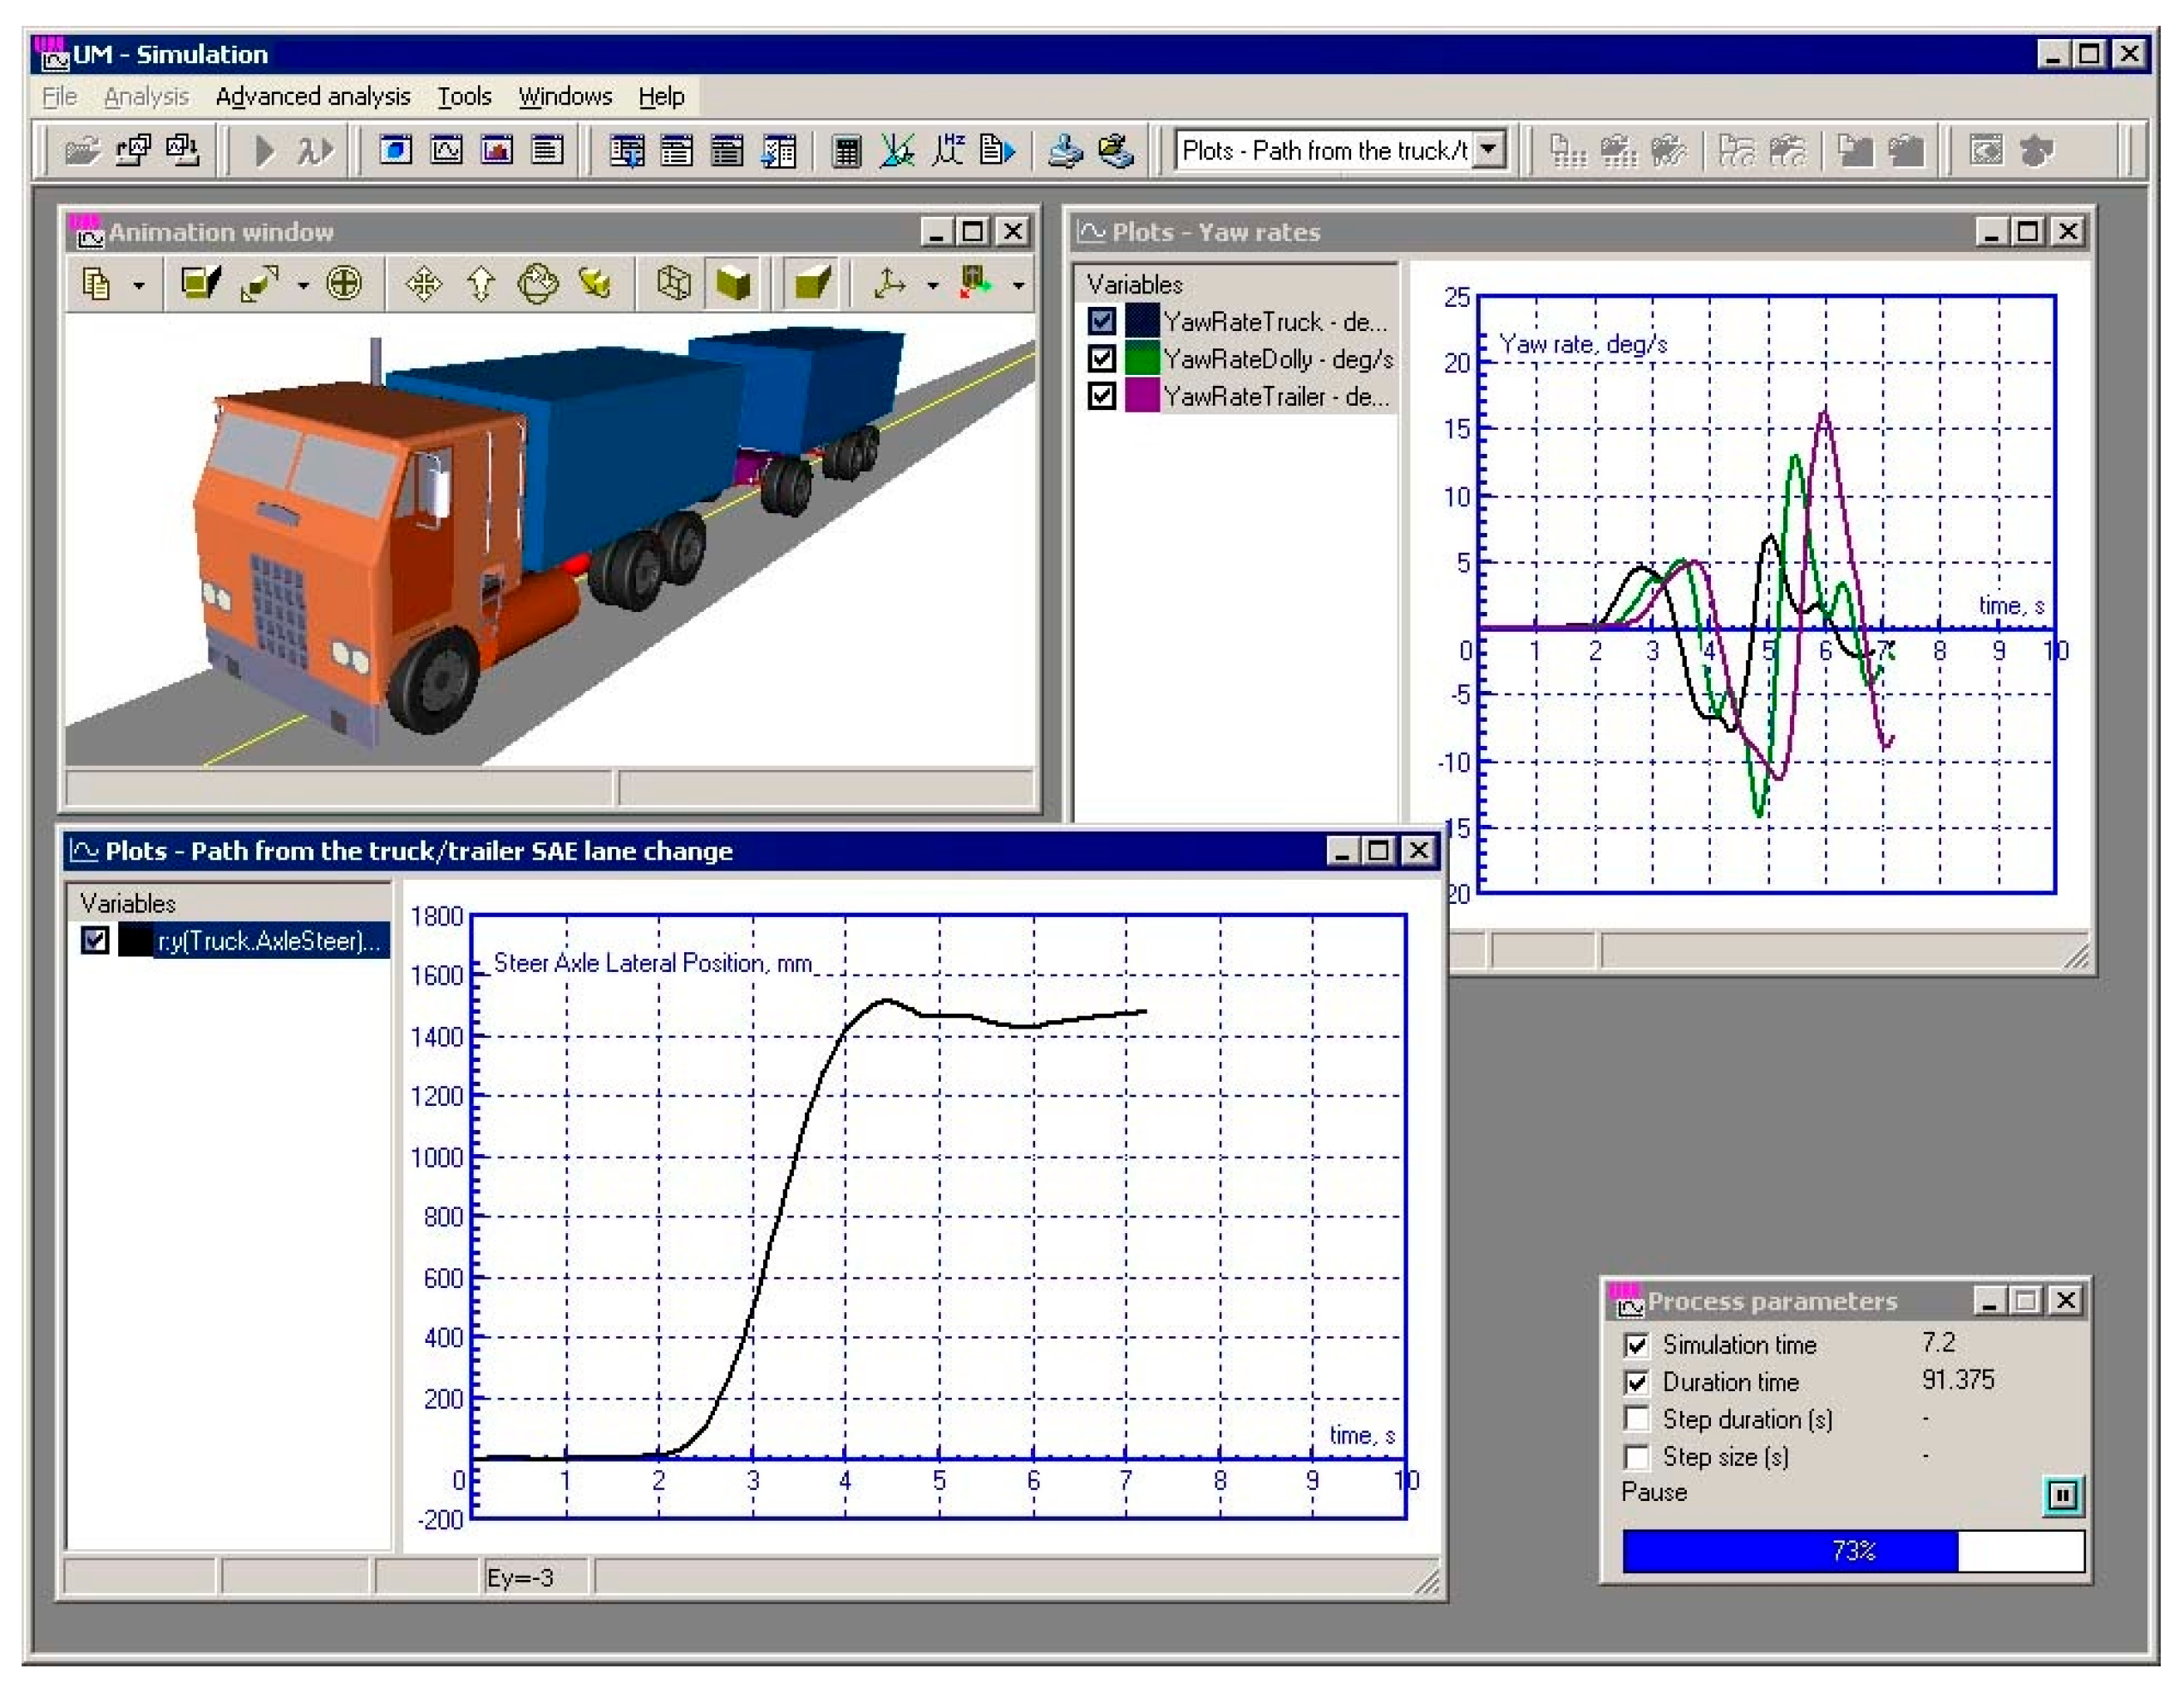This screenshot has width=2184, height=1688.
Task: Select wireframe view mode in Animation window
Action: 674,284
